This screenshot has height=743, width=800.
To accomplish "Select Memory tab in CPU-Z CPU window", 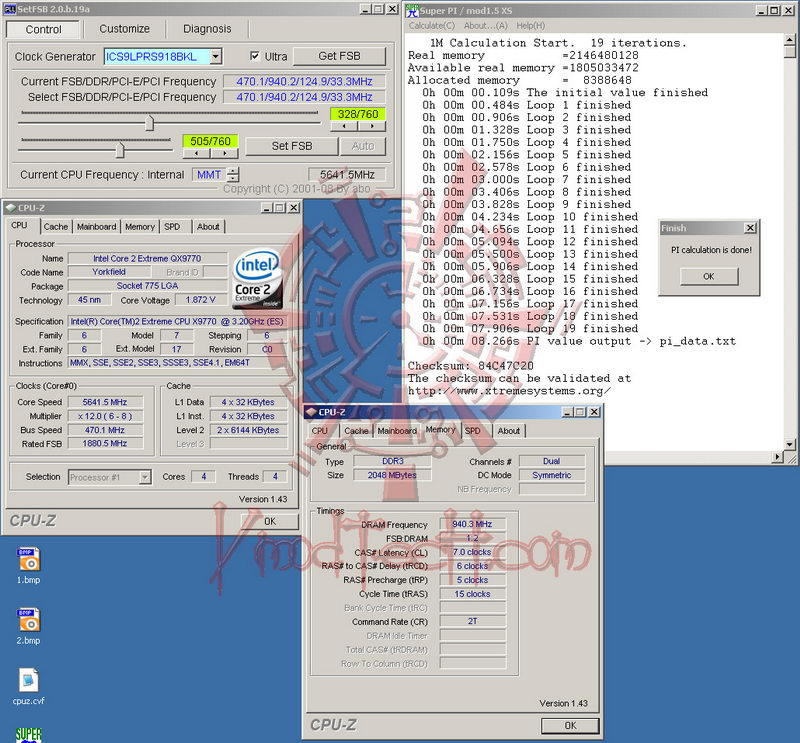I will pos(140,227).
